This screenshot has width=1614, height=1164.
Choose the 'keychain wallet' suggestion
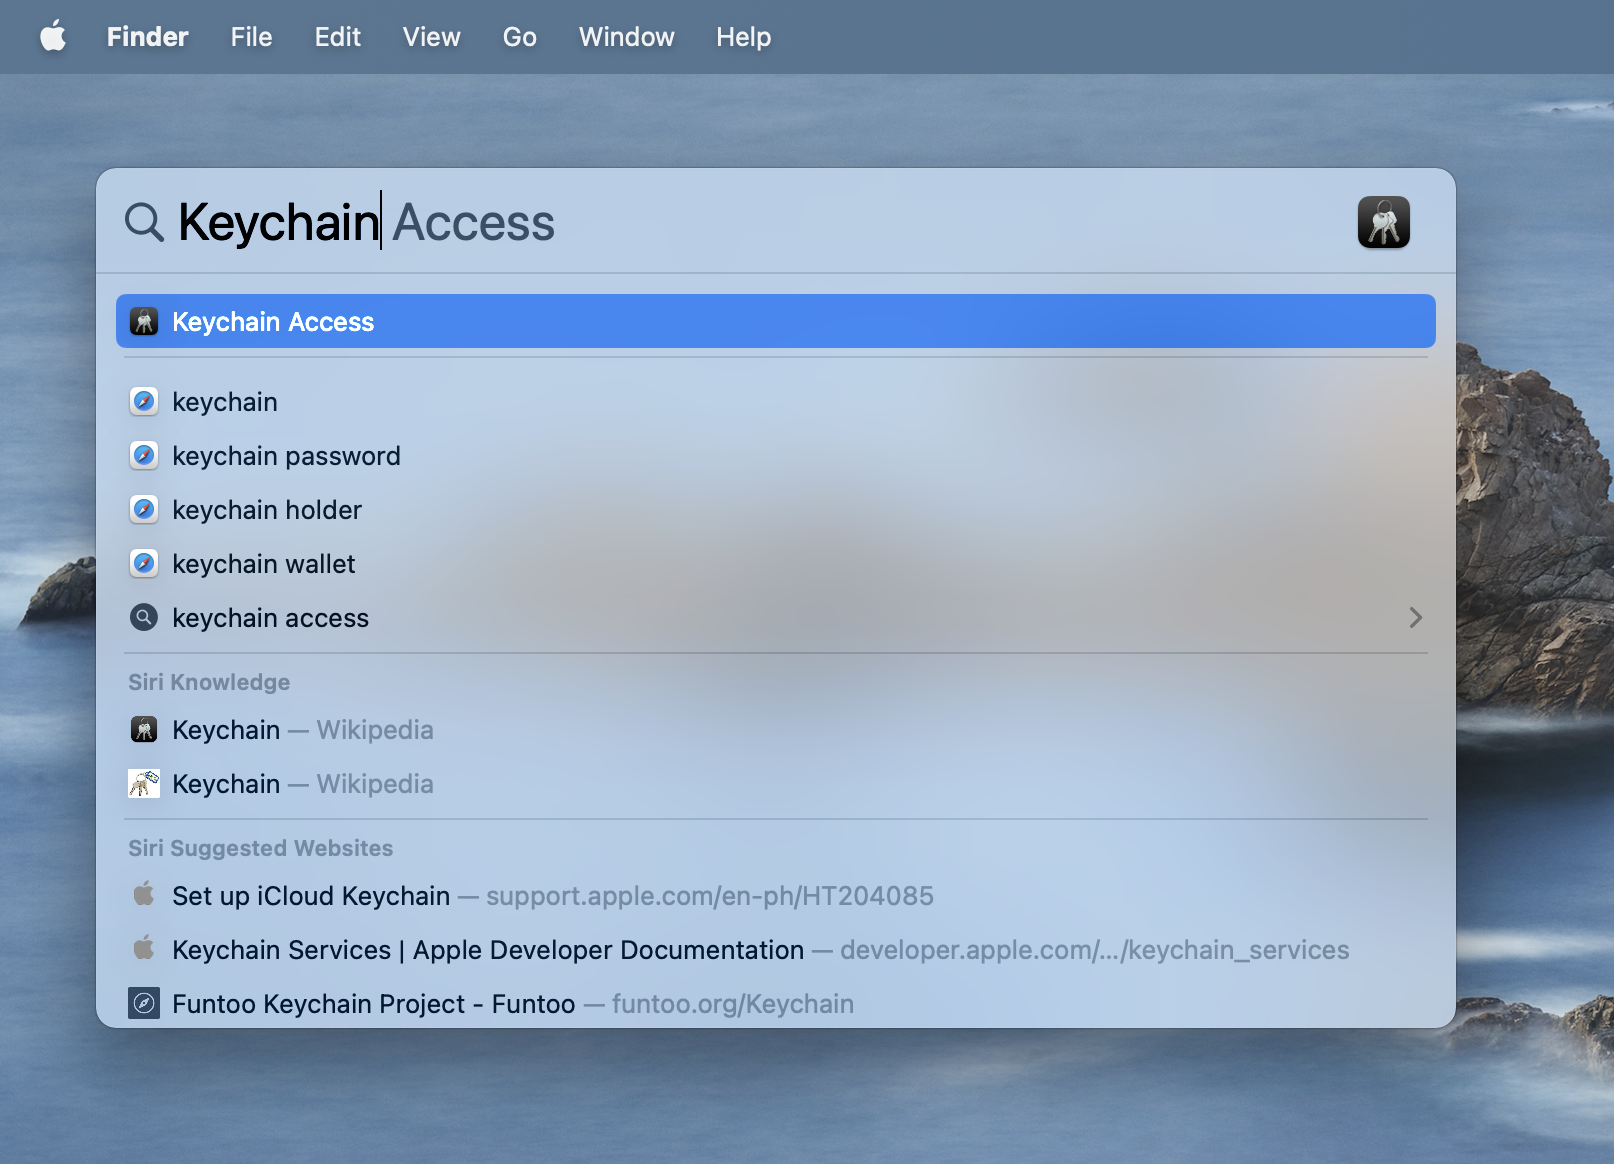[776, 564]
